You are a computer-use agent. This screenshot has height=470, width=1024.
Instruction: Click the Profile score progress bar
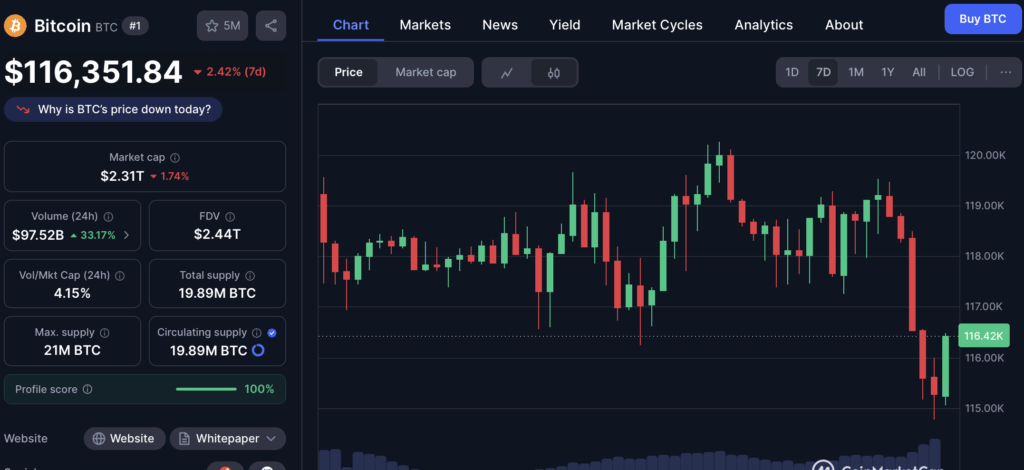(x=206, y=389)
